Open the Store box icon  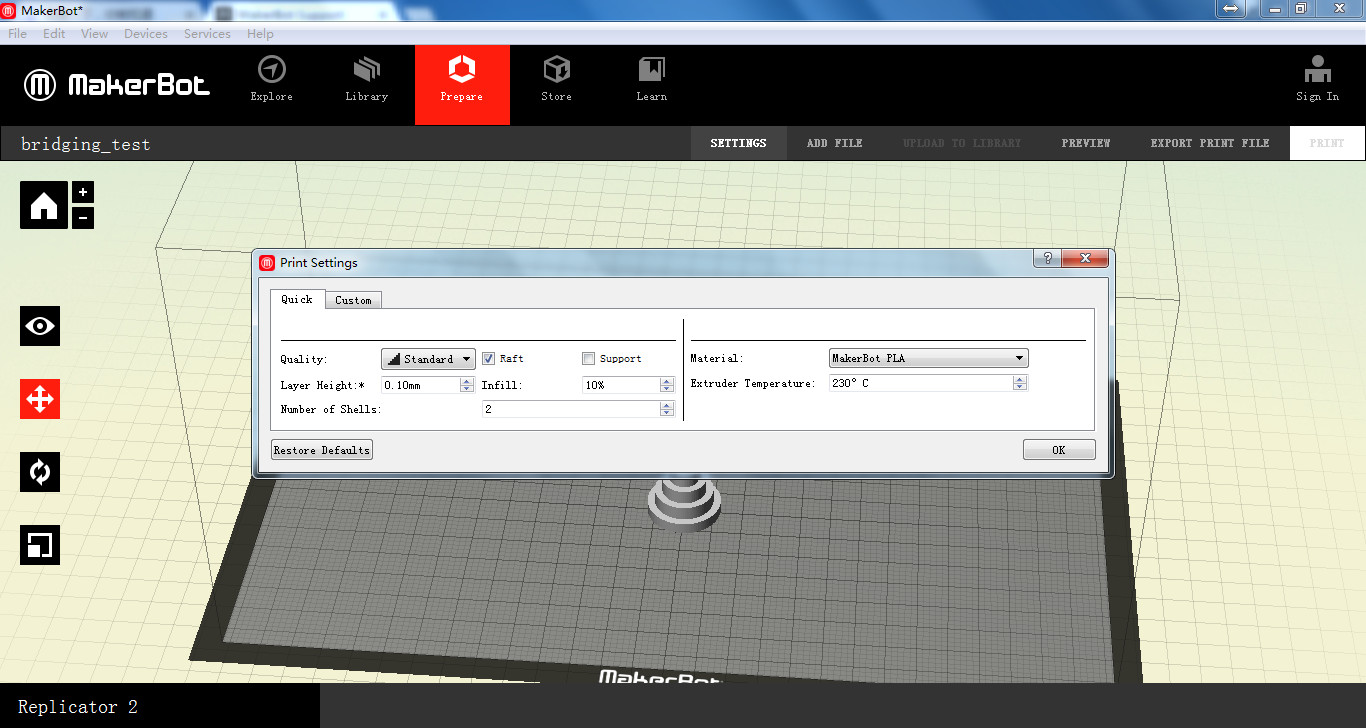[x=557, y=70]
